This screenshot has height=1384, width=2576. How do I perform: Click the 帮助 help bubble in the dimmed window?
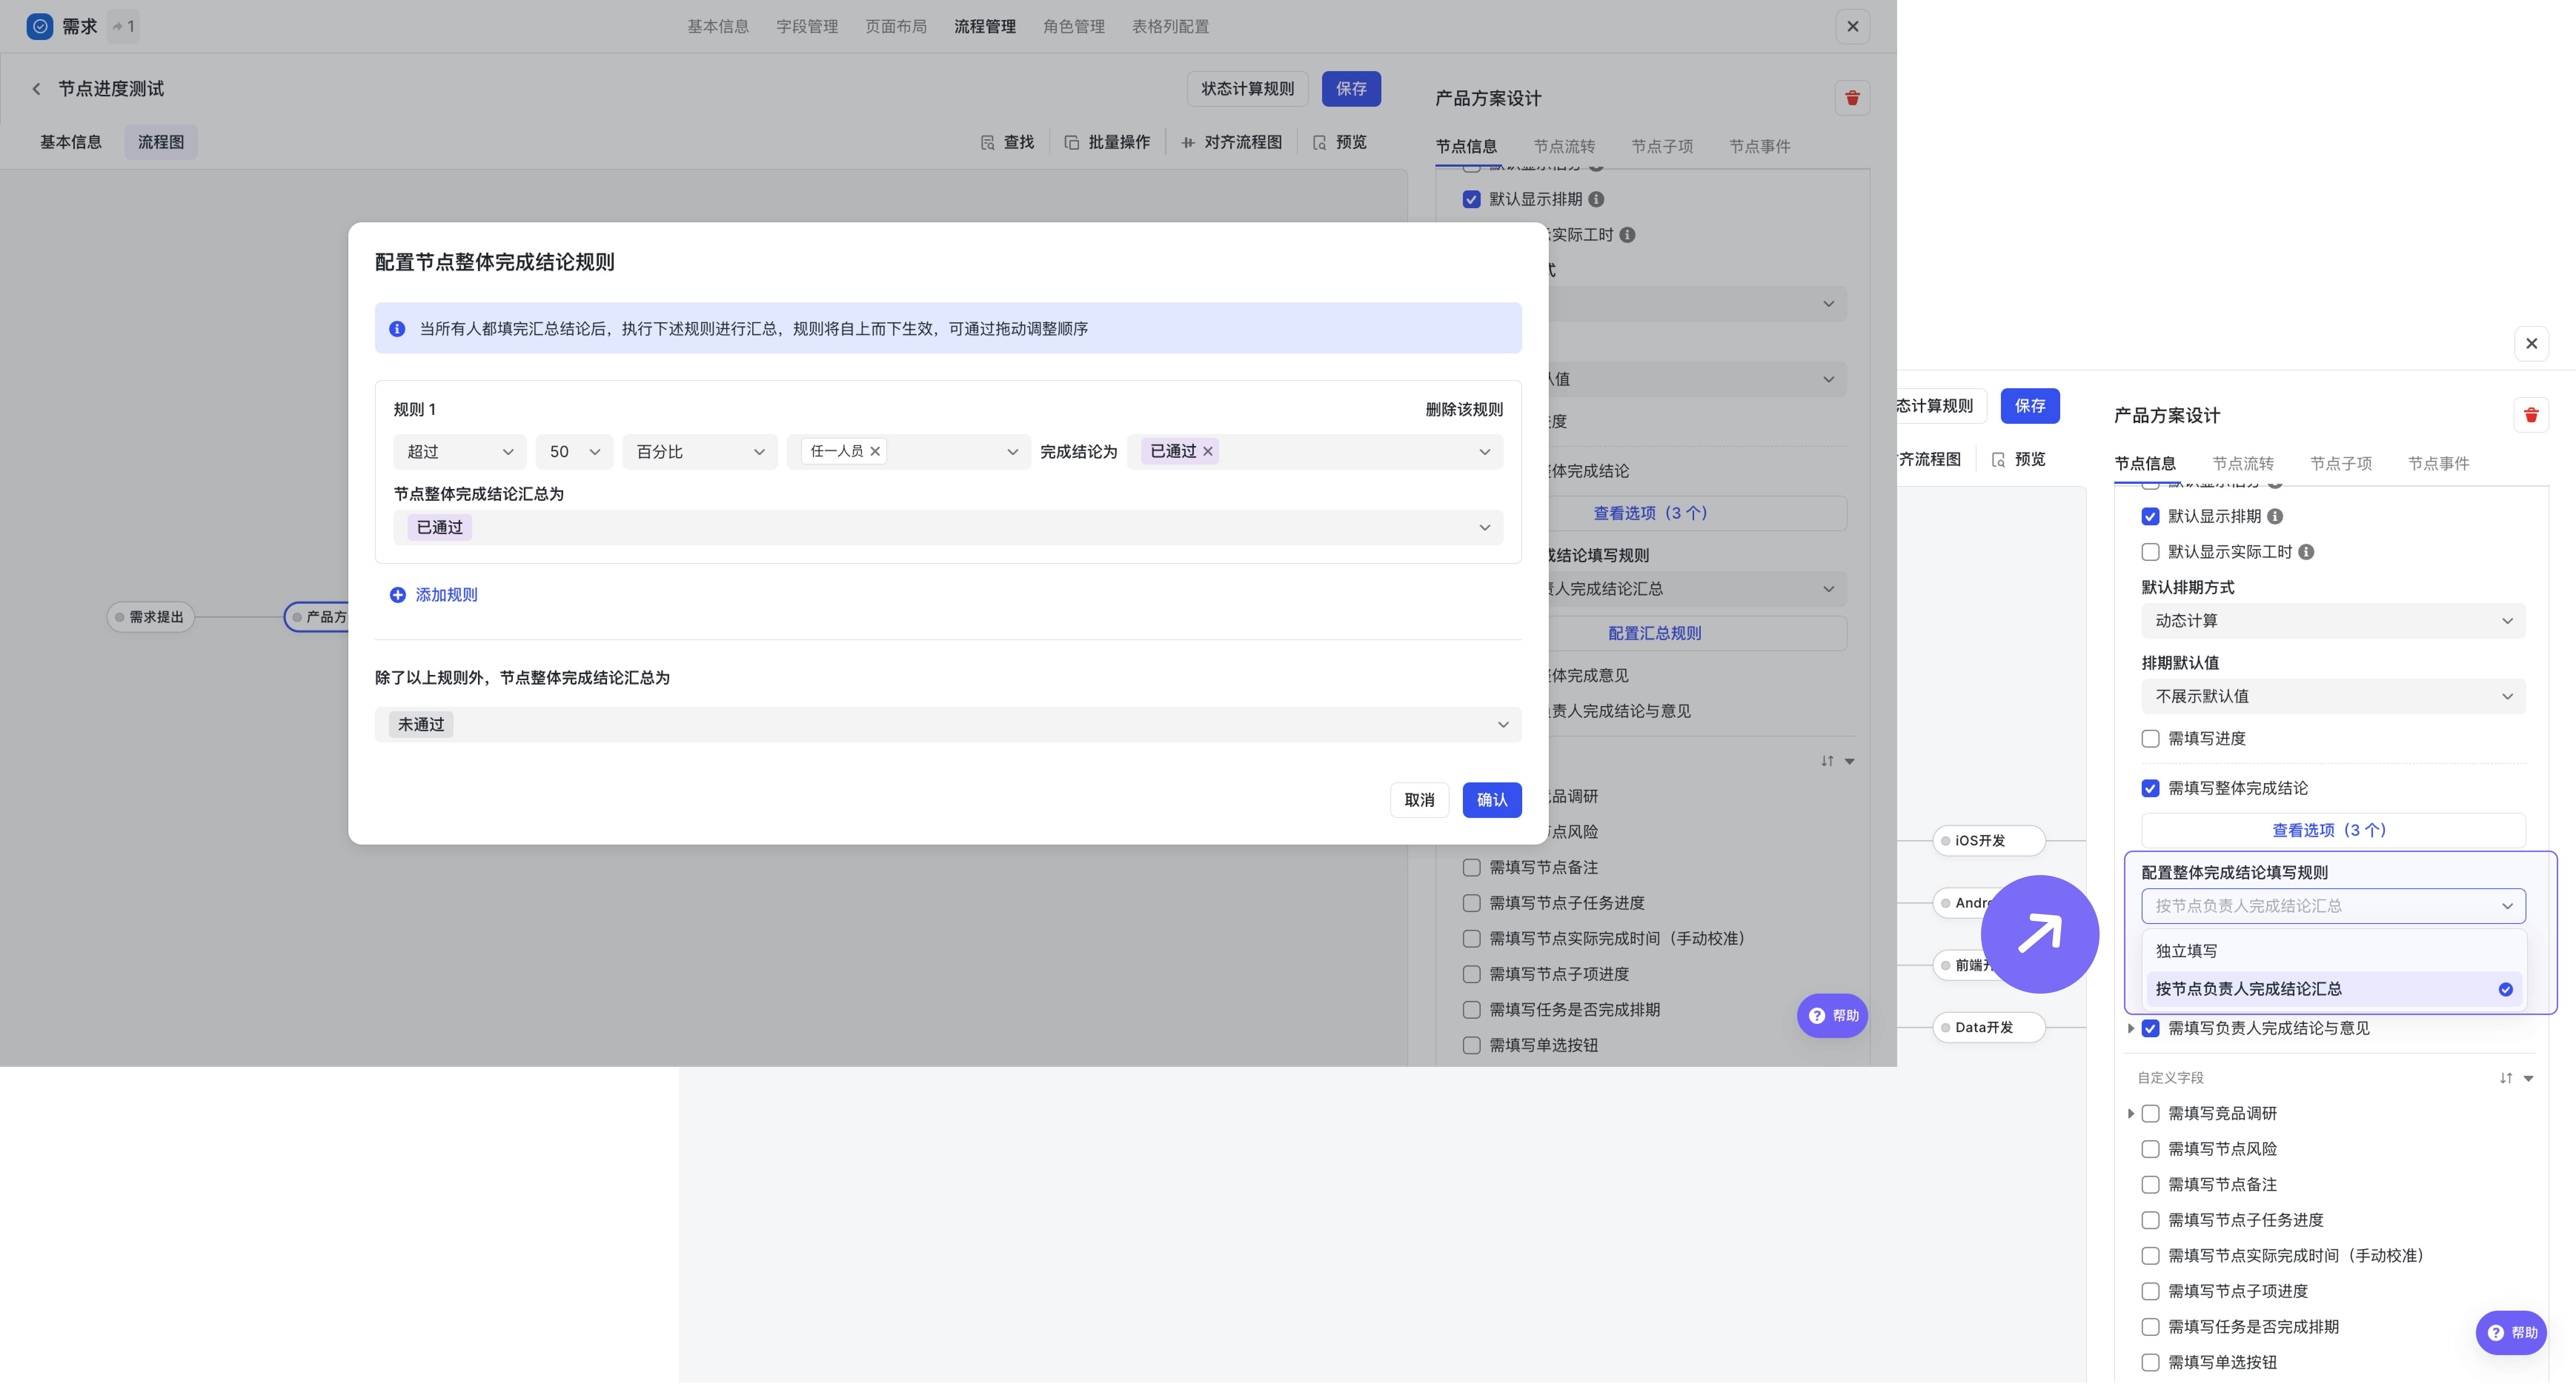tap(1832, 1016)
